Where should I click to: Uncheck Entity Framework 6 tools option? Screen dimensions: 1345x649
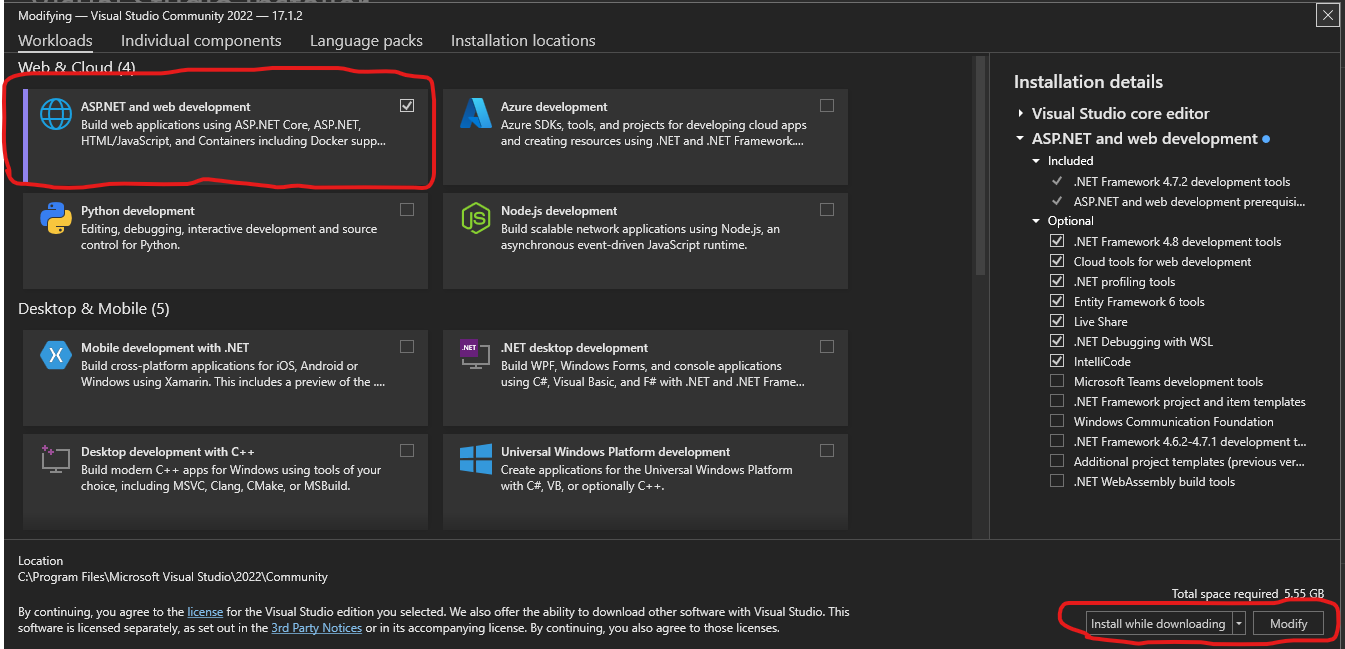click(1057, 301)
